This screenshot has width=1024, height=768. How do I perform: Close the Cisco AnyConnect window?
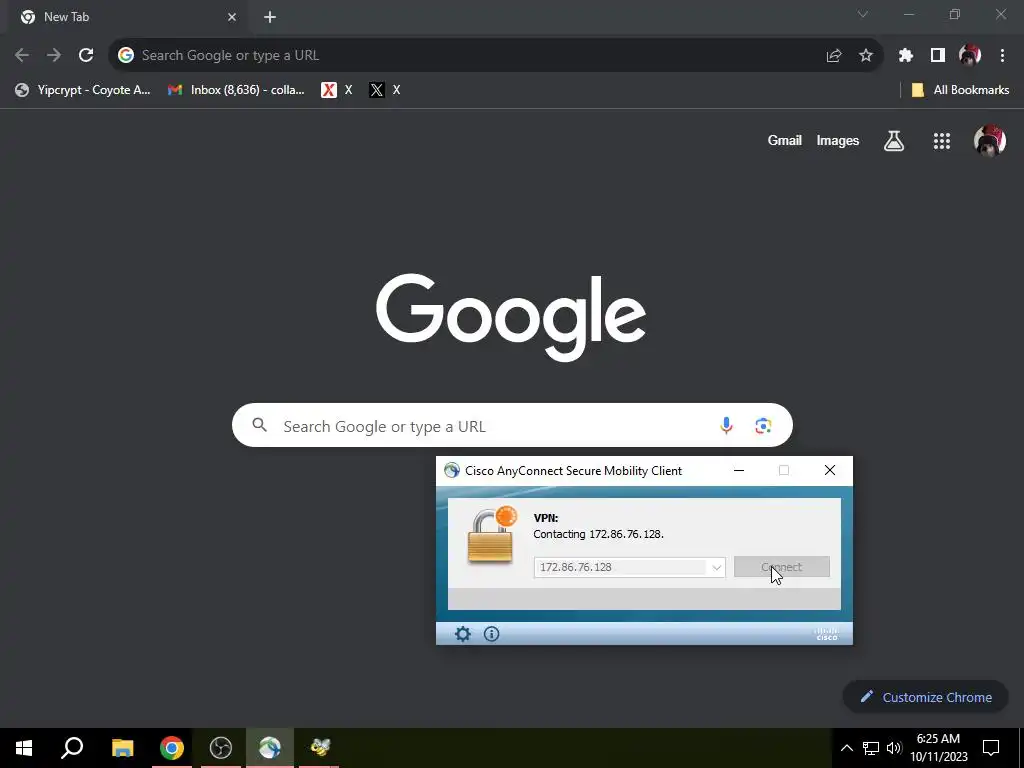coord(829,470)
